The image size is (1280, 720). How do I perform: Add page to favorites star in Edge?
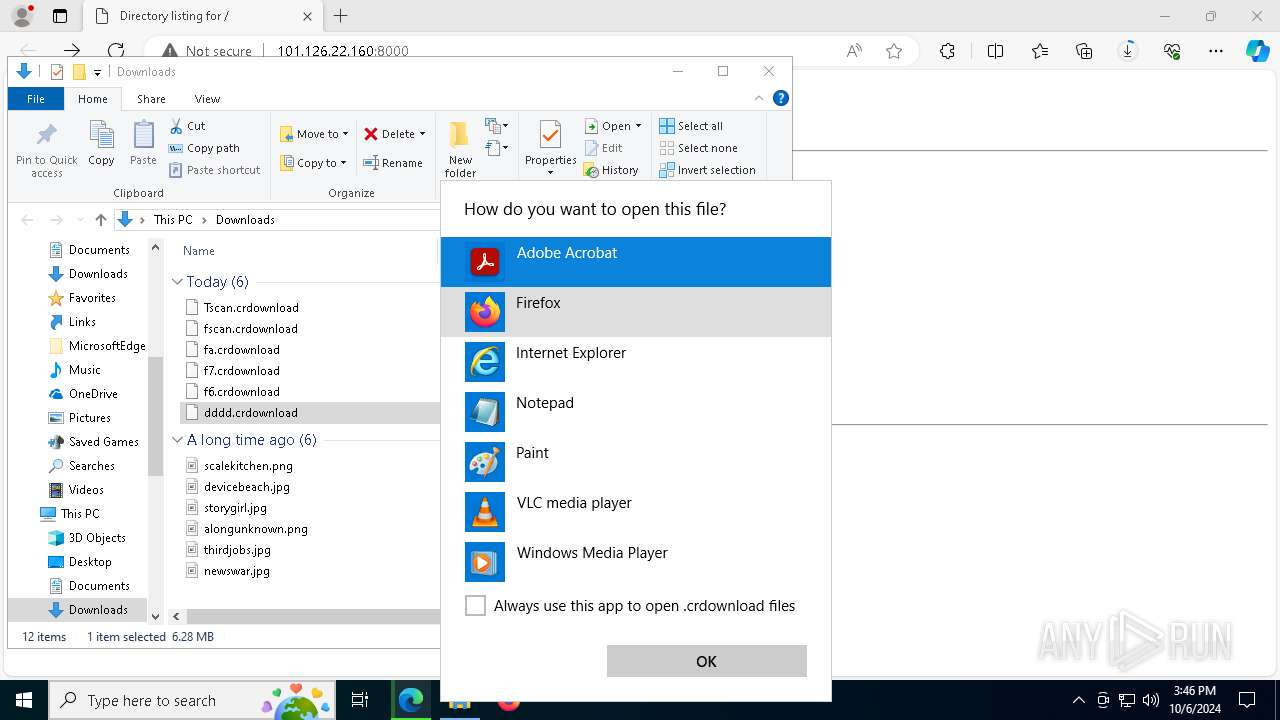click(894, 51)
